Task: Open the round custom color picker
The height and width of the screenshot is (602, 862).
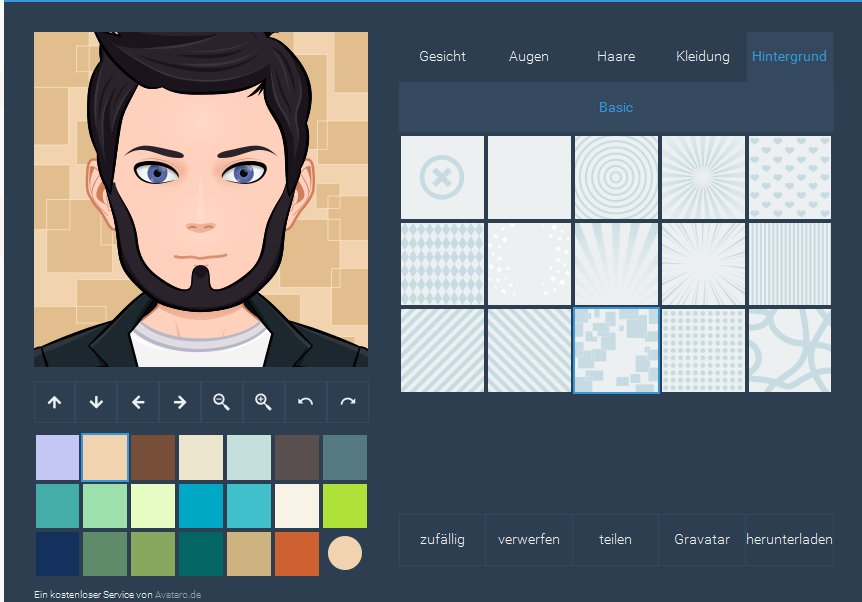Action: point(345,553)
